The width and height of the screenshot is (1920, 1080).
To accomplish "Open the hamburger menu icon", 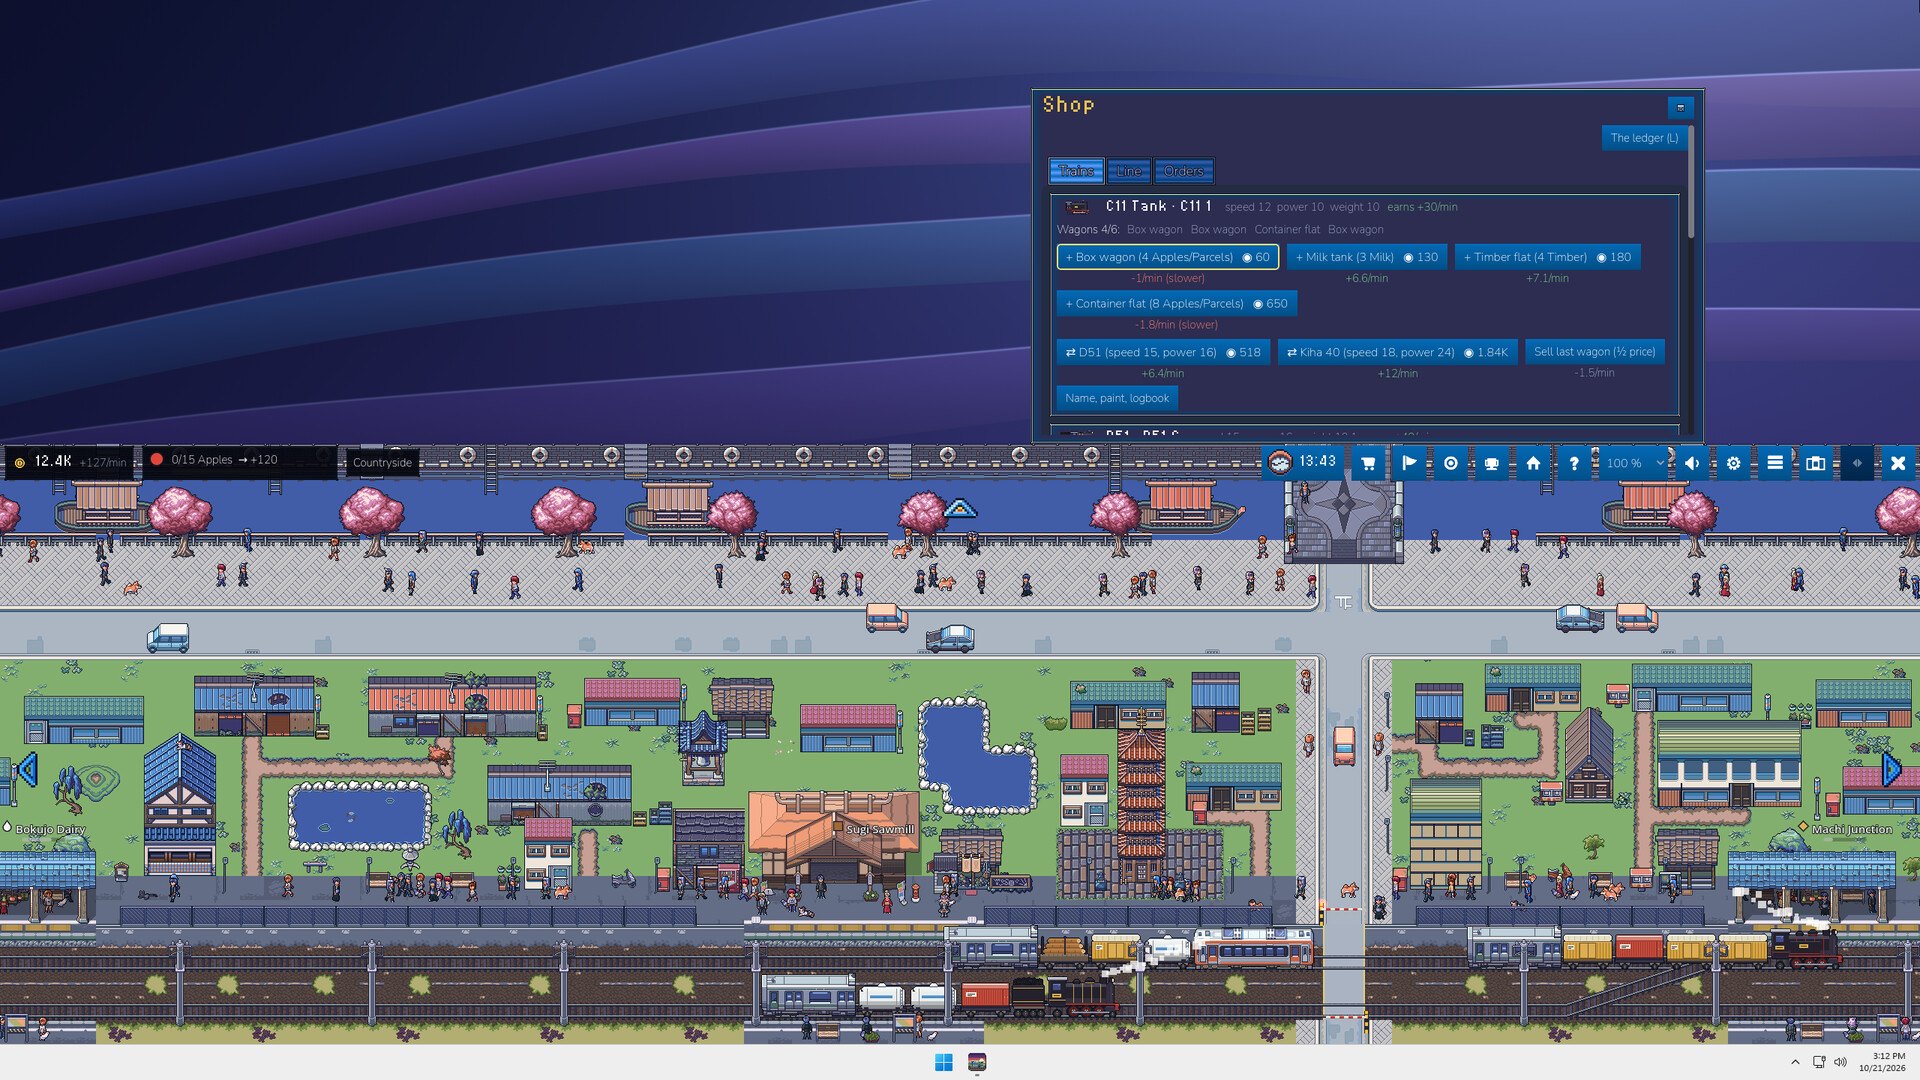I will point(1775,463).
